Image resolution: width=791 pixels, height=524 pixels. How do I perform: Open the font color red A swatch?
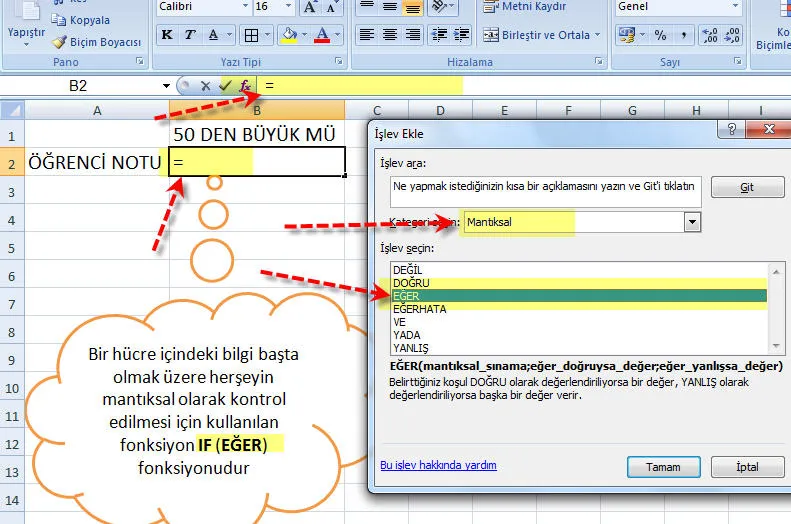[x=322, y=35]
